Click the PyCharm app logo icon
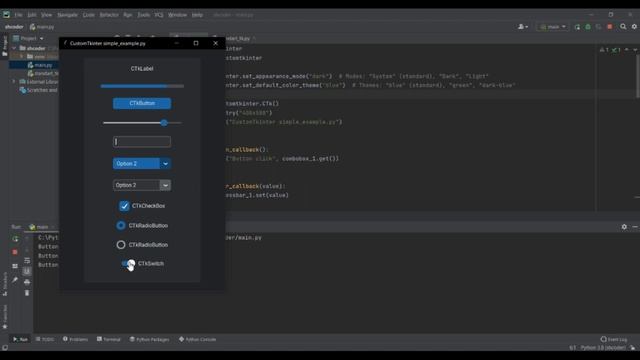The height and width of the screenshot is (360, 640). coord(7,15)
